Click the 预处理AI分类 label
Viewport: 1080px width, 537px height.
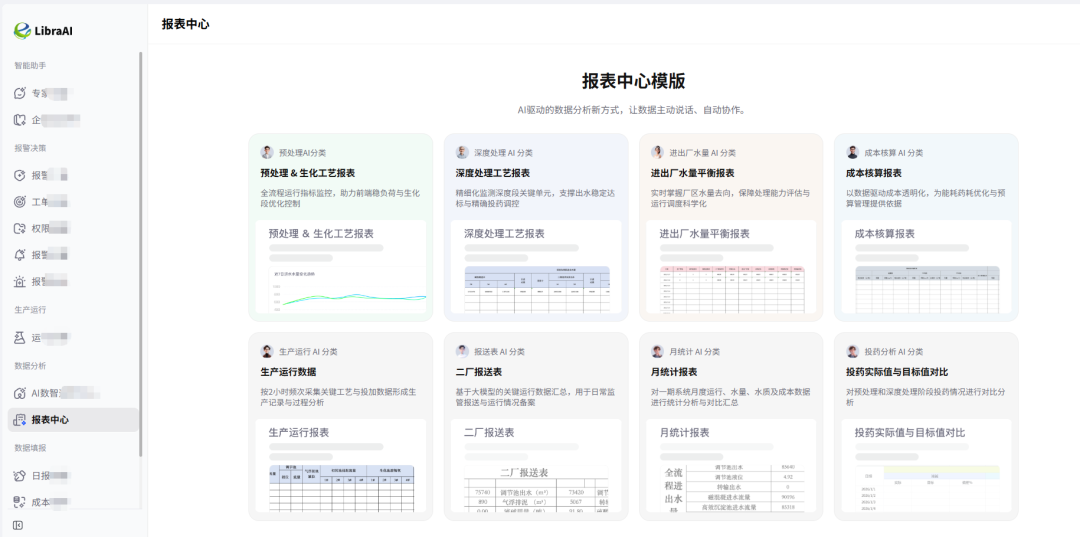(x=302, y=153)
